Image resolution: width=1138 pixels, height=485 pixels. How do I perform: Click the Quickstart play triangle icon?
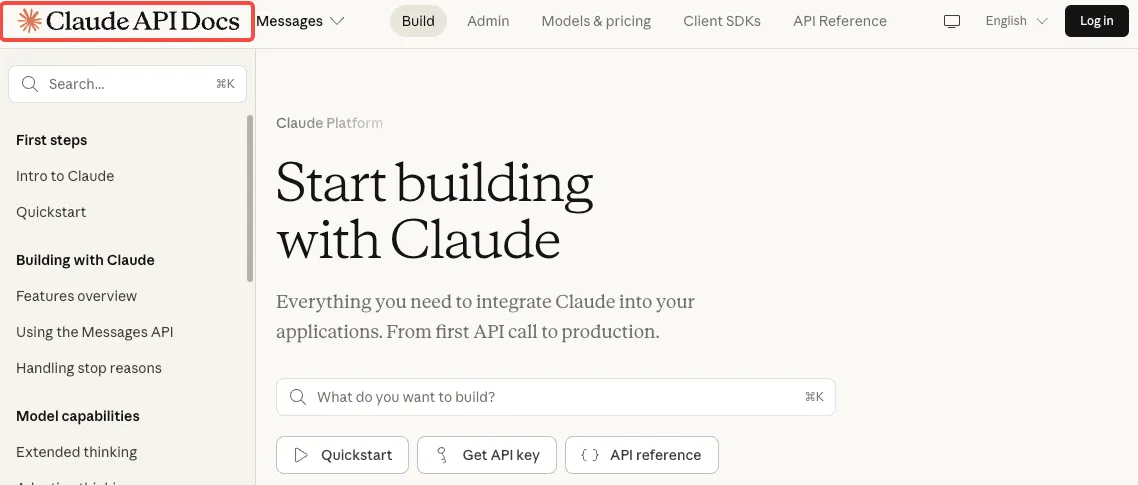click(300, 455)
